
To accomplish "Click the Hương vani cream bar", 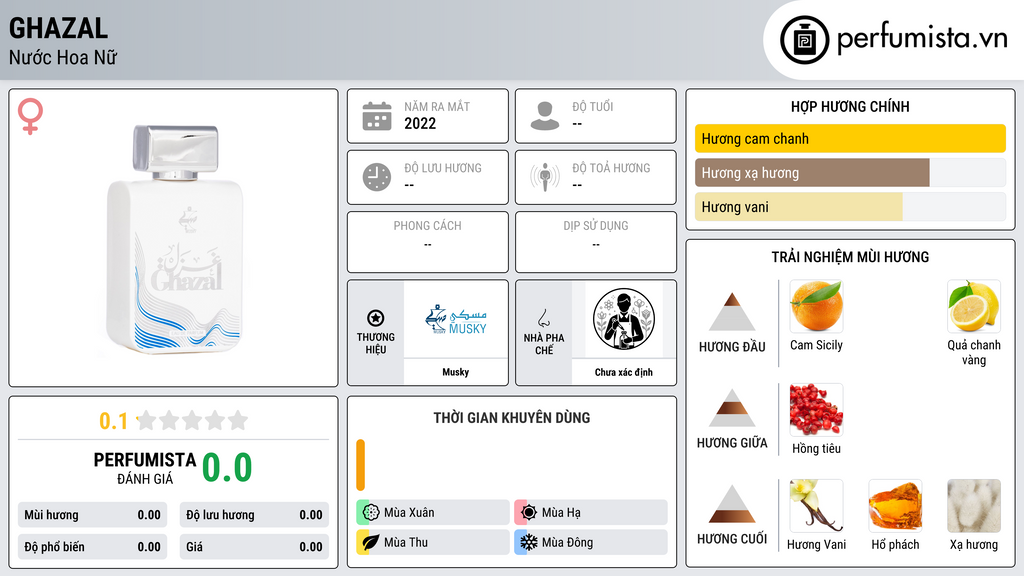I will [x=799, y=206].
